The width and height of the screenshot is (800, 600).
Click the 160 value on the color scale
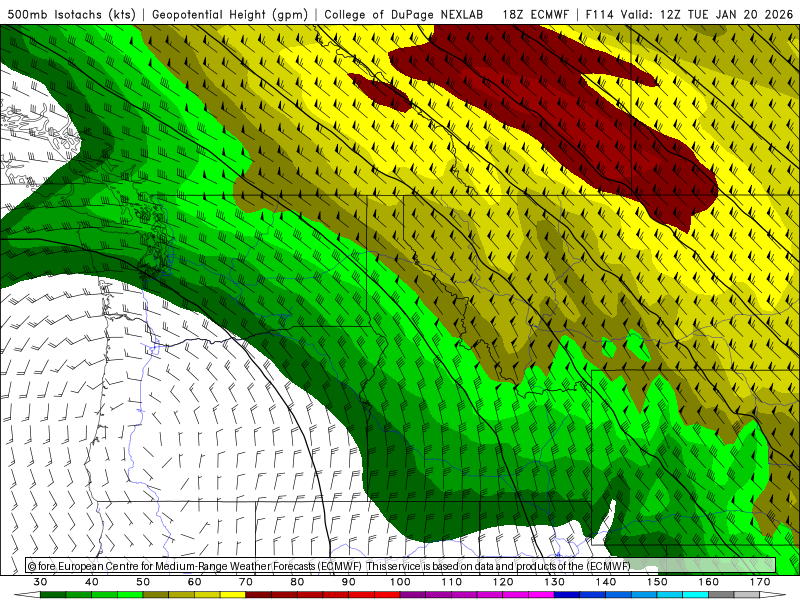709,582
